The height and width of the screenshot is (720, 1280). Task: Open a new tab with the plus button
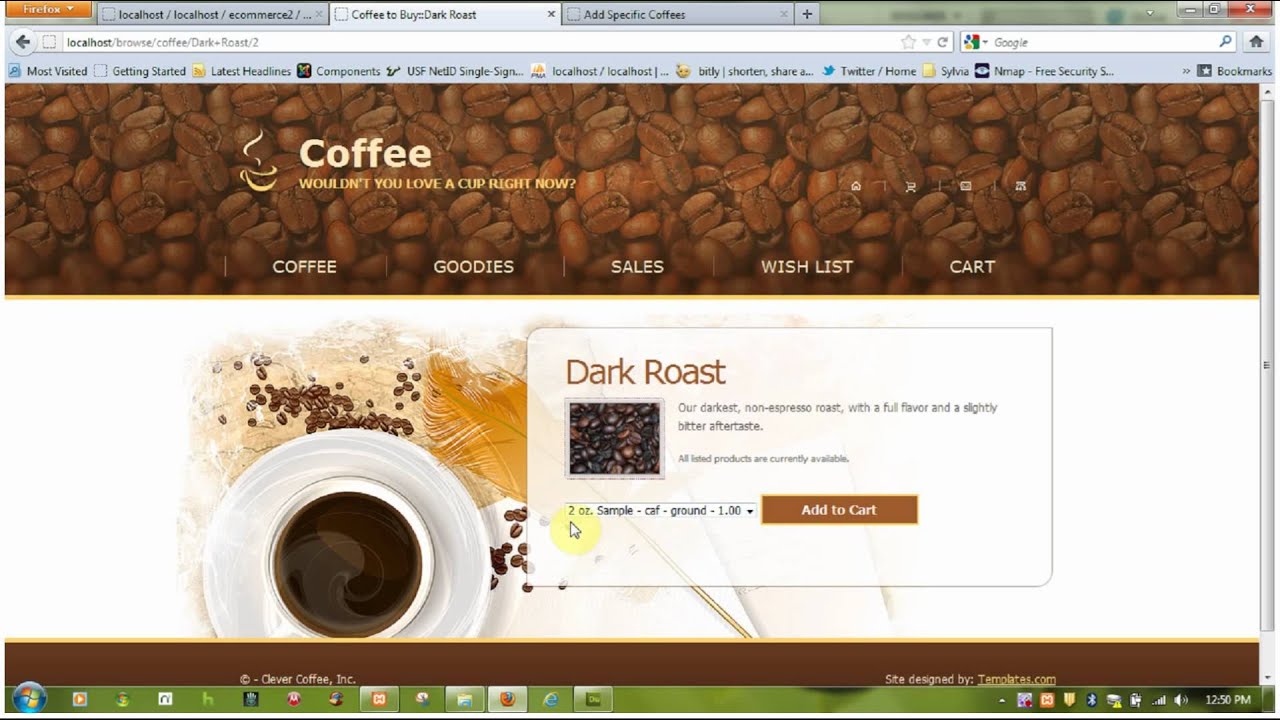[806, 14]
